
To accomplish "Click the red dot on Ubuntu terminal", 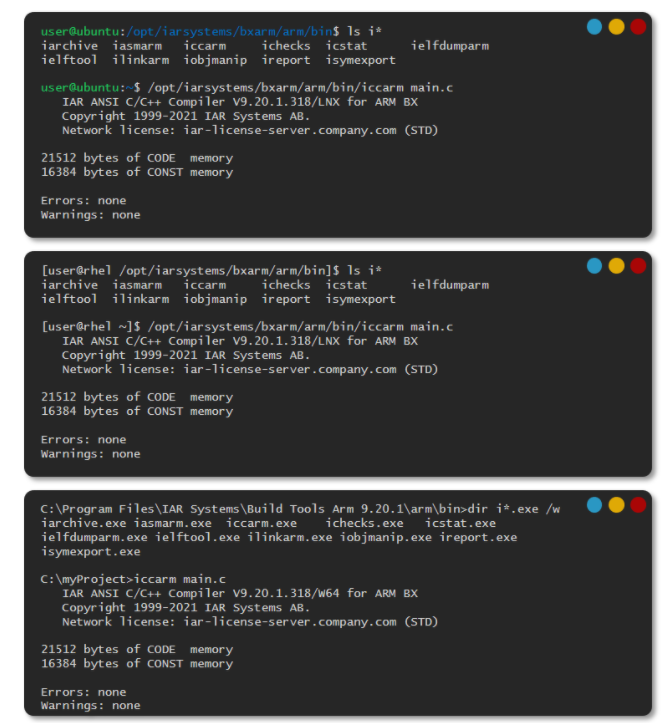I will 637,27.
